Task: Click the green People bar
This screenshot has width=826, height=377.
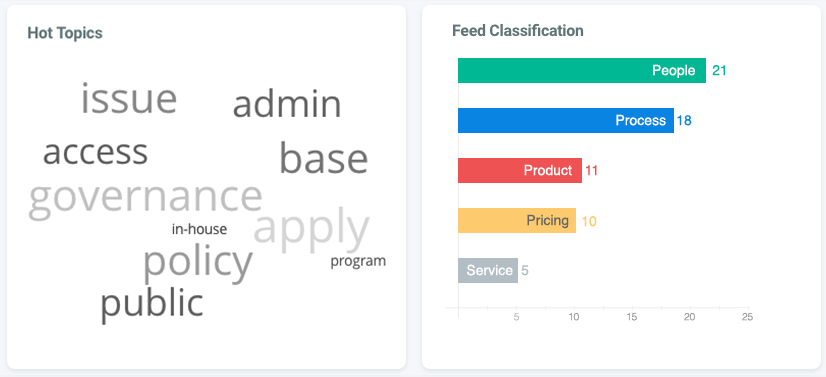Action: tap(582, 71)
